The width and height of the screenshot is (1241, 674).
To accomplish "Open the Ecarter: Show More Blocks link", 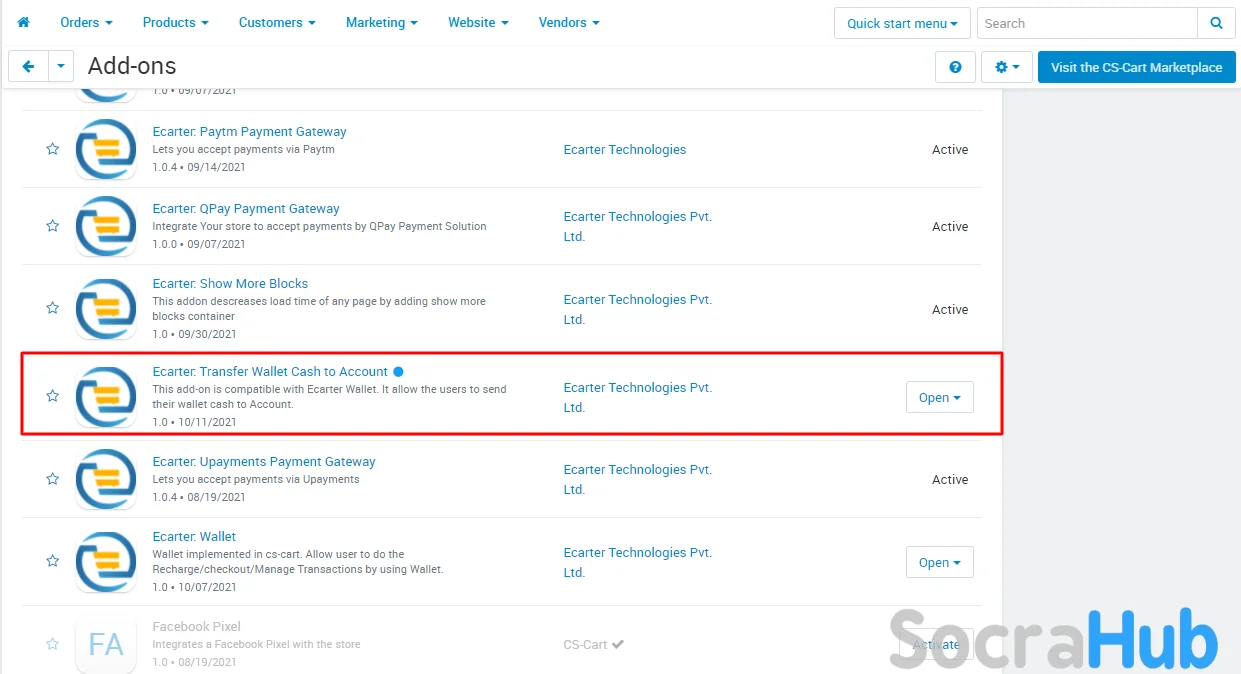I will click(x=230, y=284).
